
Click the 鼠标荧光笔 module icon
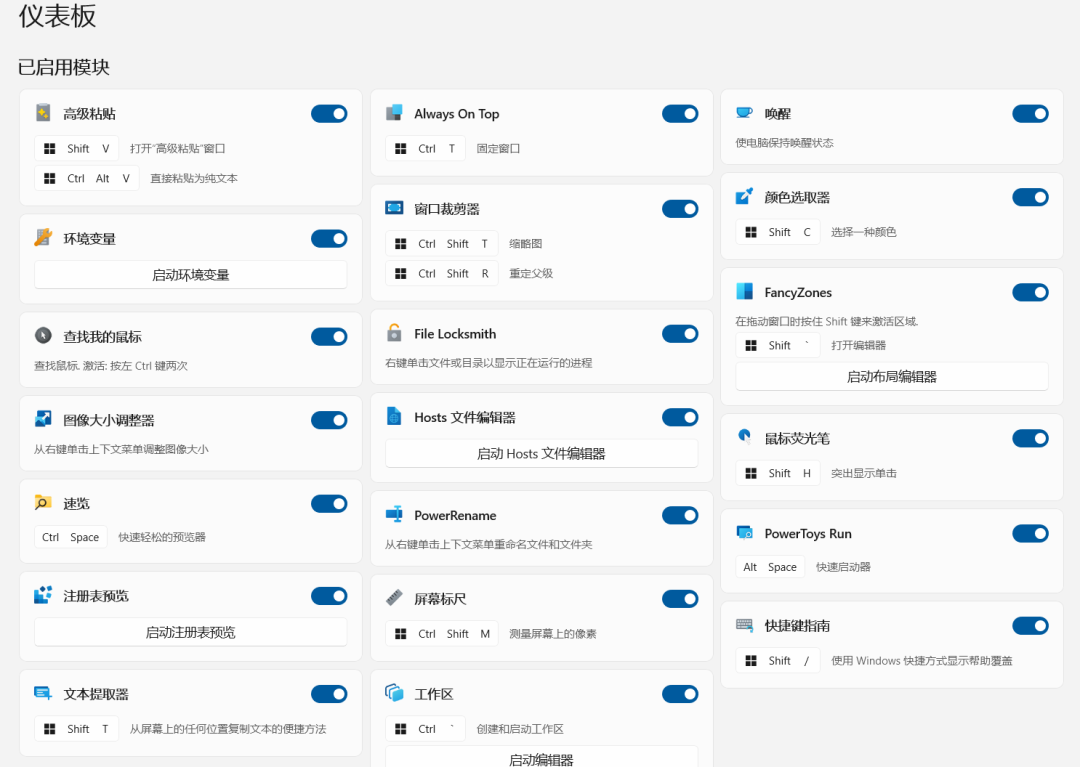[744, 438]
